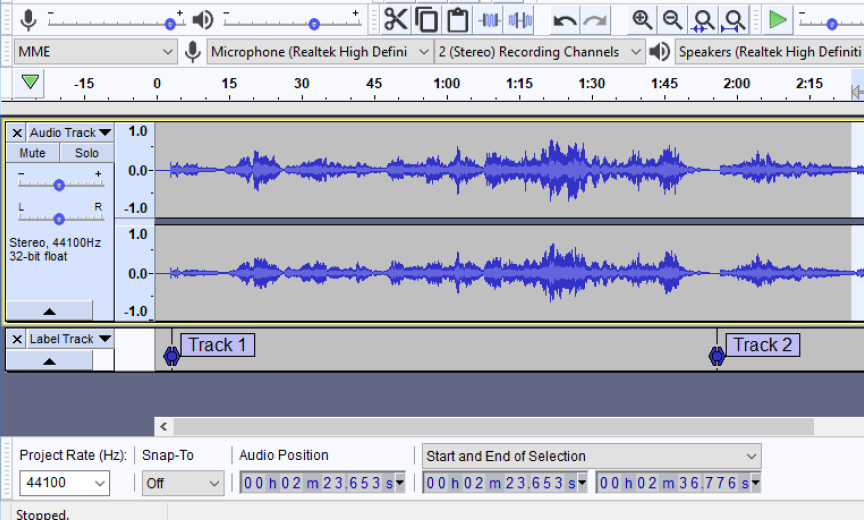Click the Trim audio outside selection icon

click(489, 20)
